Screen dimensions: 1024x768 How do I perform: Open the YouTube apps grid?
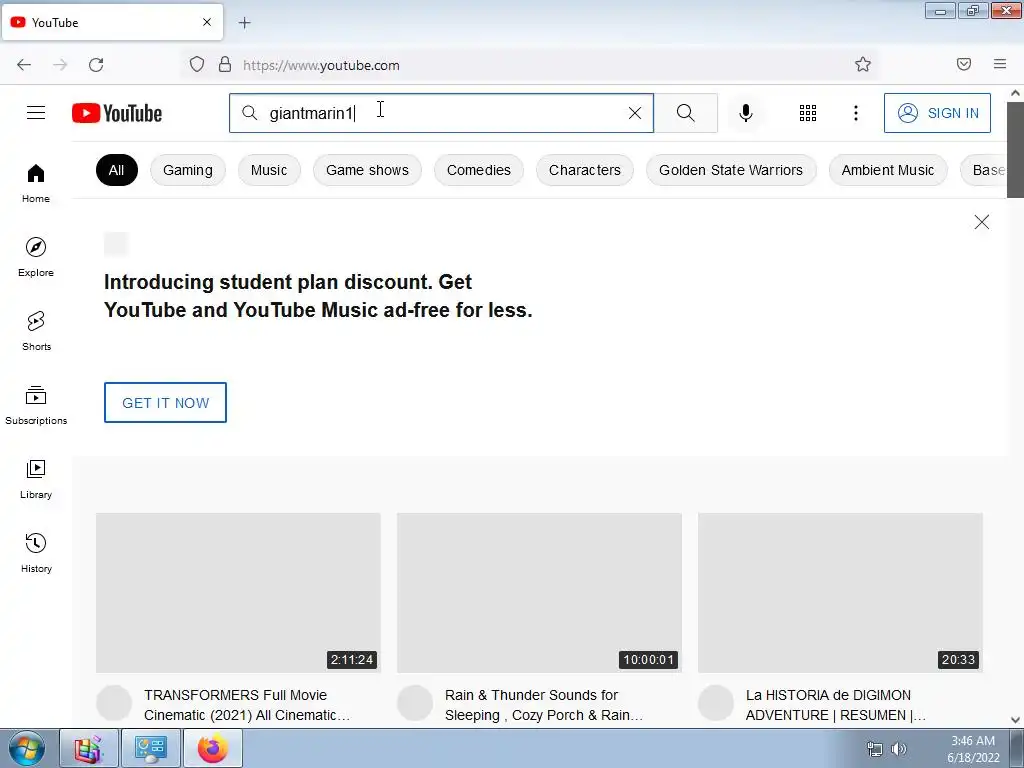point(808,113)
